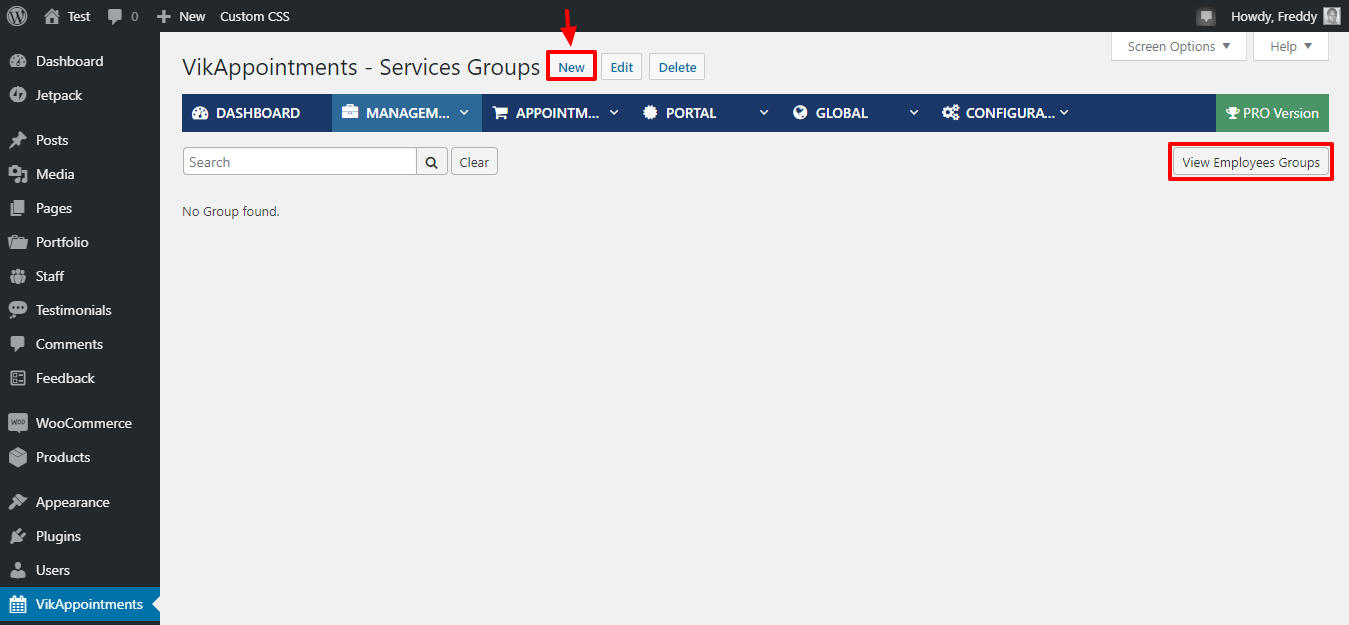
Task: Open the PORTAL menu label
Action: click(x=691, y=113)
